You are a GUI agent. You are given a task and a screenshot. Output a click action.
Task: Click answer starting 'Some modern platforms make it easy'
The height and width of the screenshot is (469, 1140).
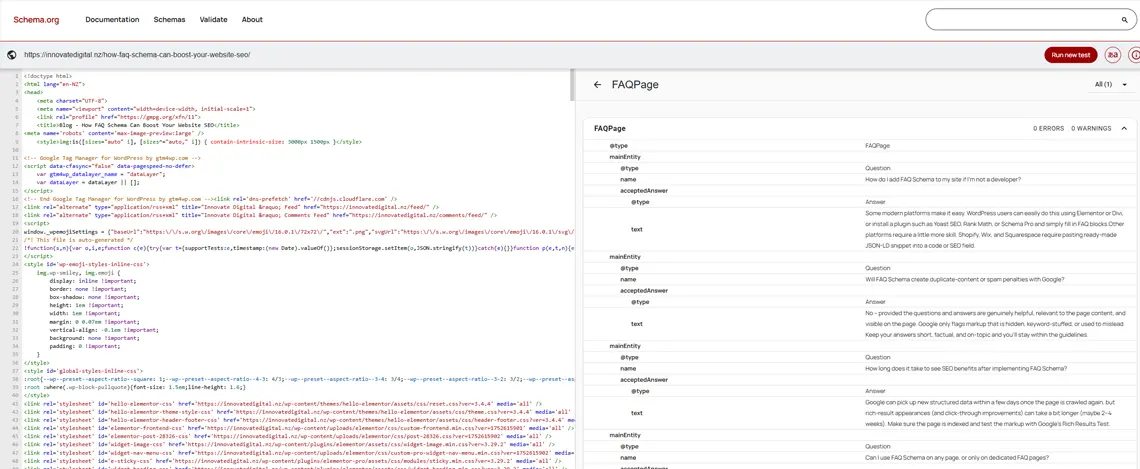[995, 229]
